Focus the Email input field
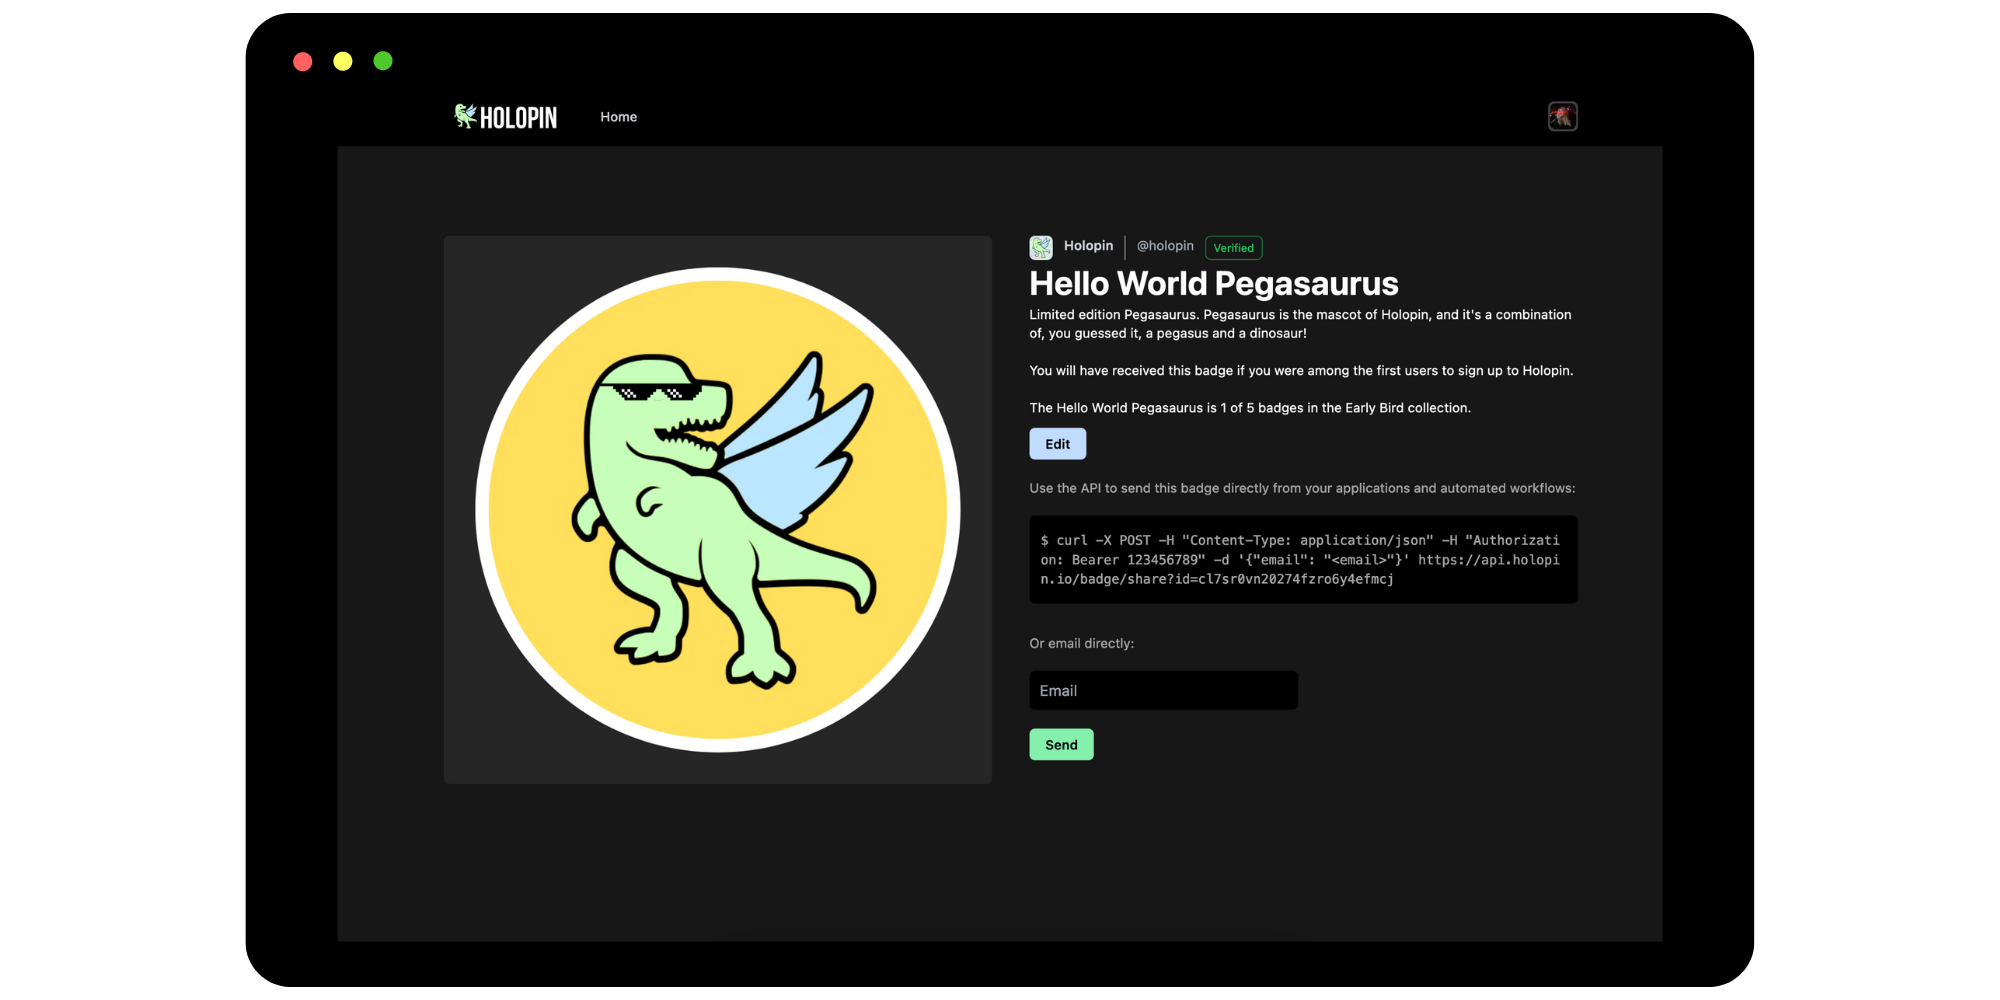This screenshot has width=2000, height=1000. [x=1163, y=691]
